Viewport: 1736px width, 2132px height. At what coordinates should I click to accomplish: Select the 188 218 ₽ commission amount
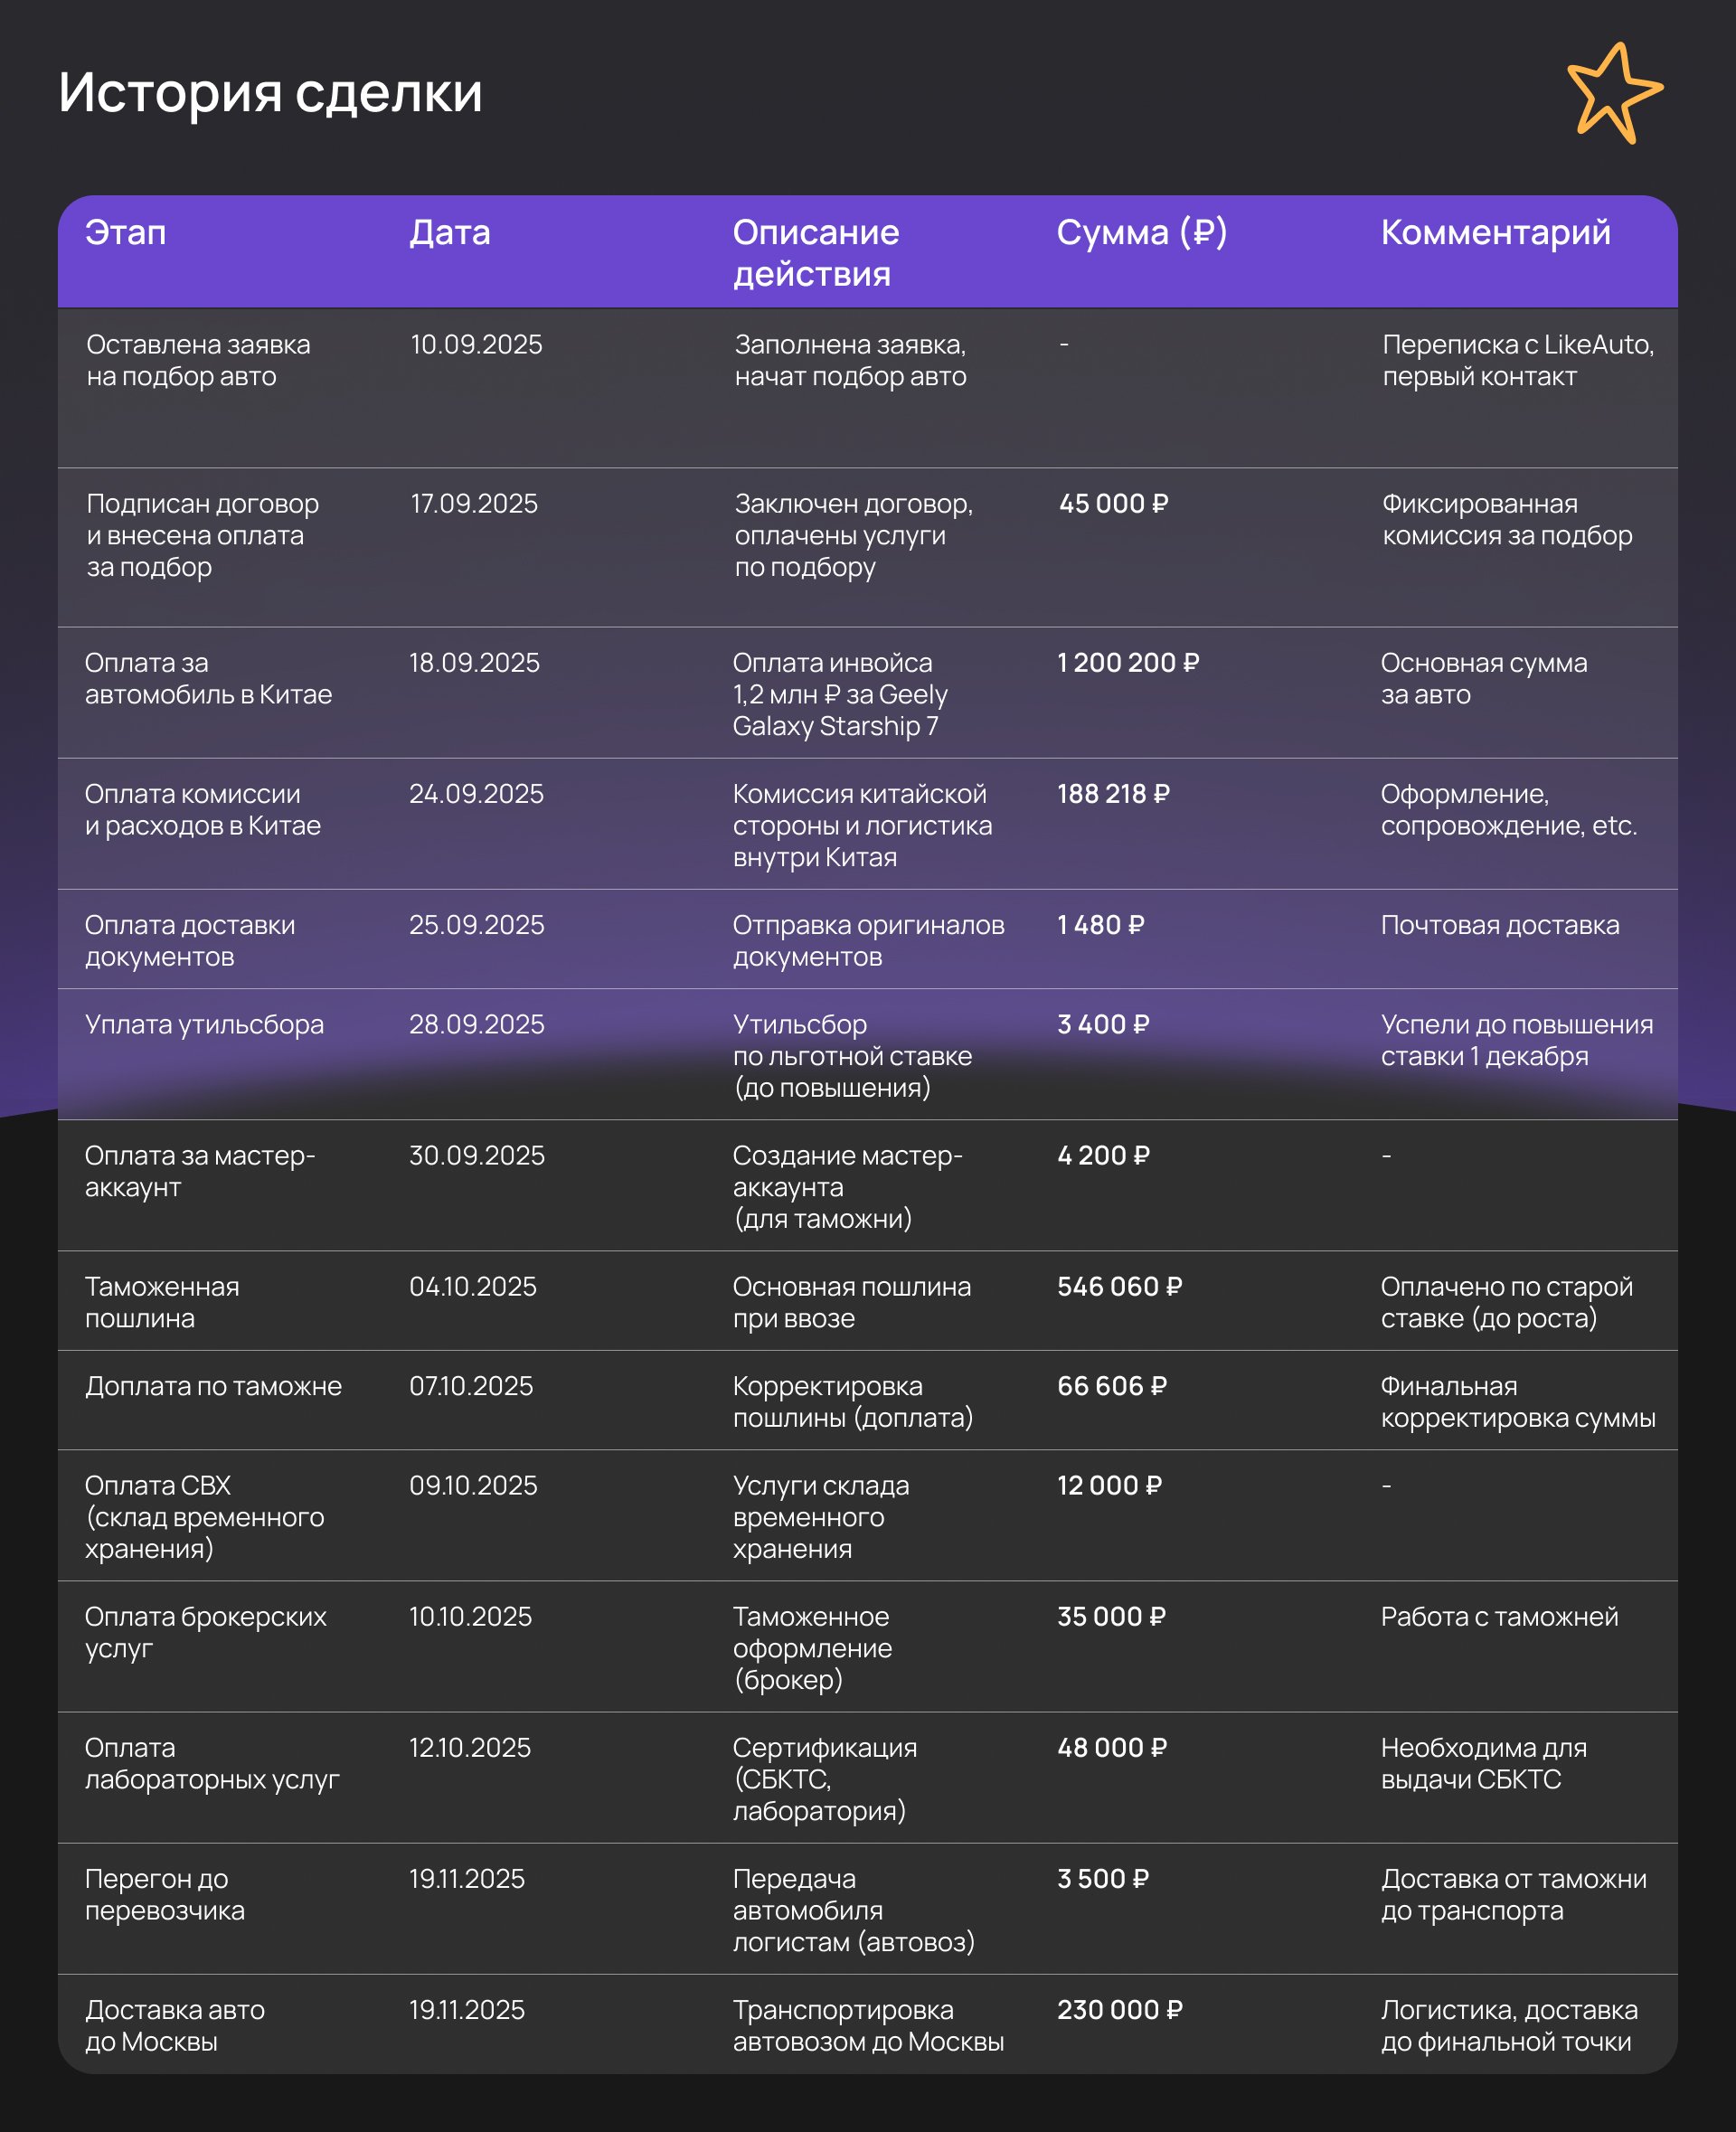click(1113, 793)
